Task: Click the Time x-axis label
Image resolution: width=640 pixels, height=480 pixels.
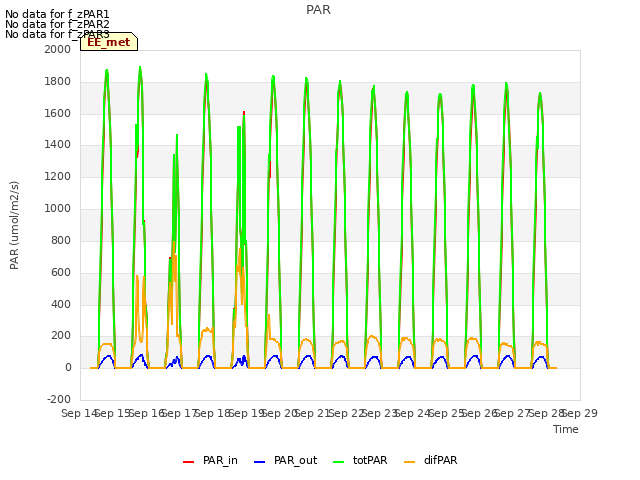Action: click(566, 429)
